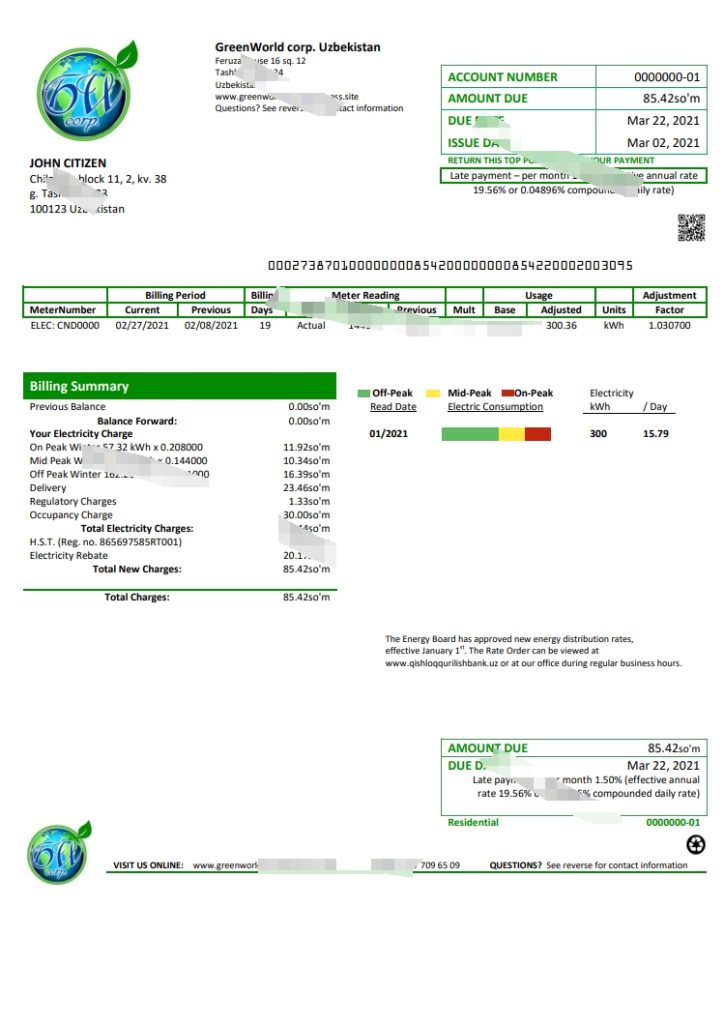724x1024 pixels.
Task: Click the 'Electric Consumption' underlined heading
Action: (x=495, y=407)
